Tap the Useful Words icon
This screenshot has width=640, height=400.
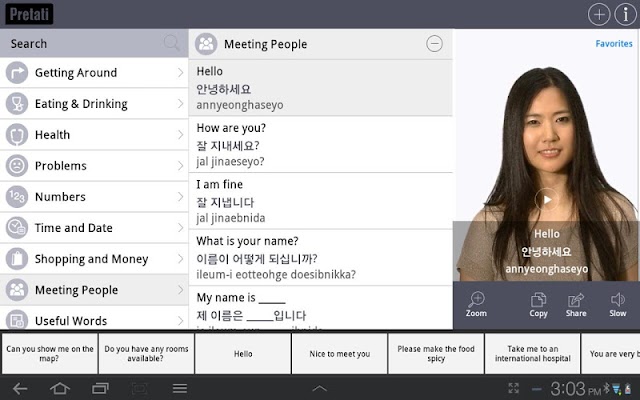click(x=17, y=320)
